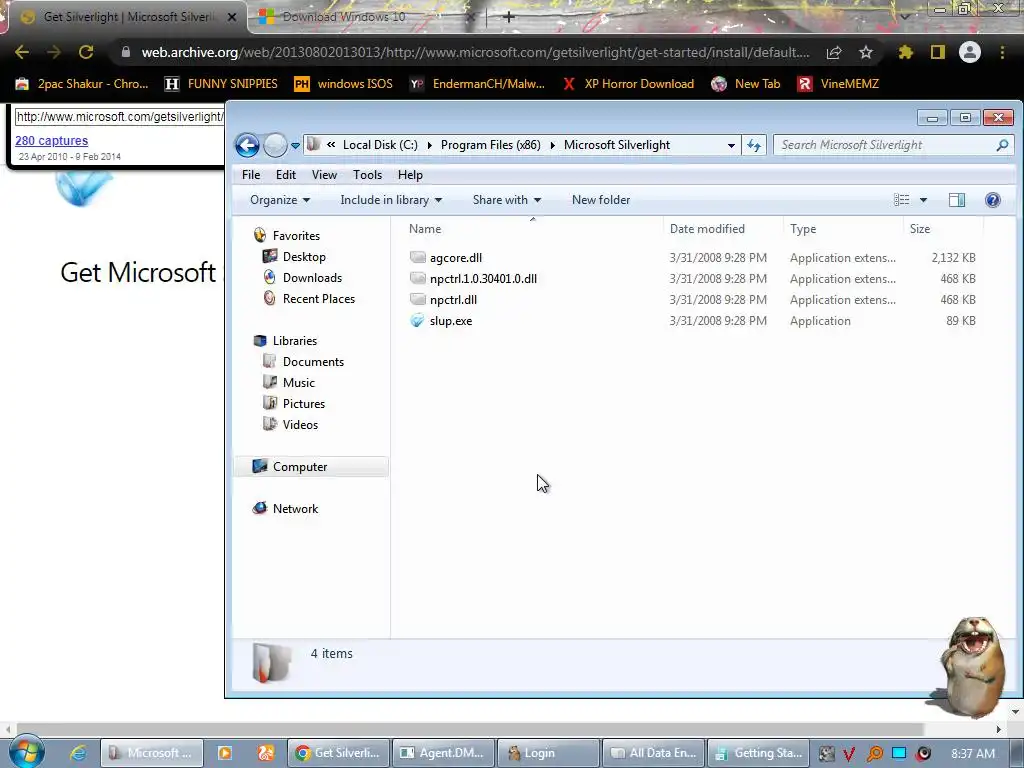Open Internet Explorer from taskbar
This screenshot has height=768, width=1024.
click(x=78, y=753)
